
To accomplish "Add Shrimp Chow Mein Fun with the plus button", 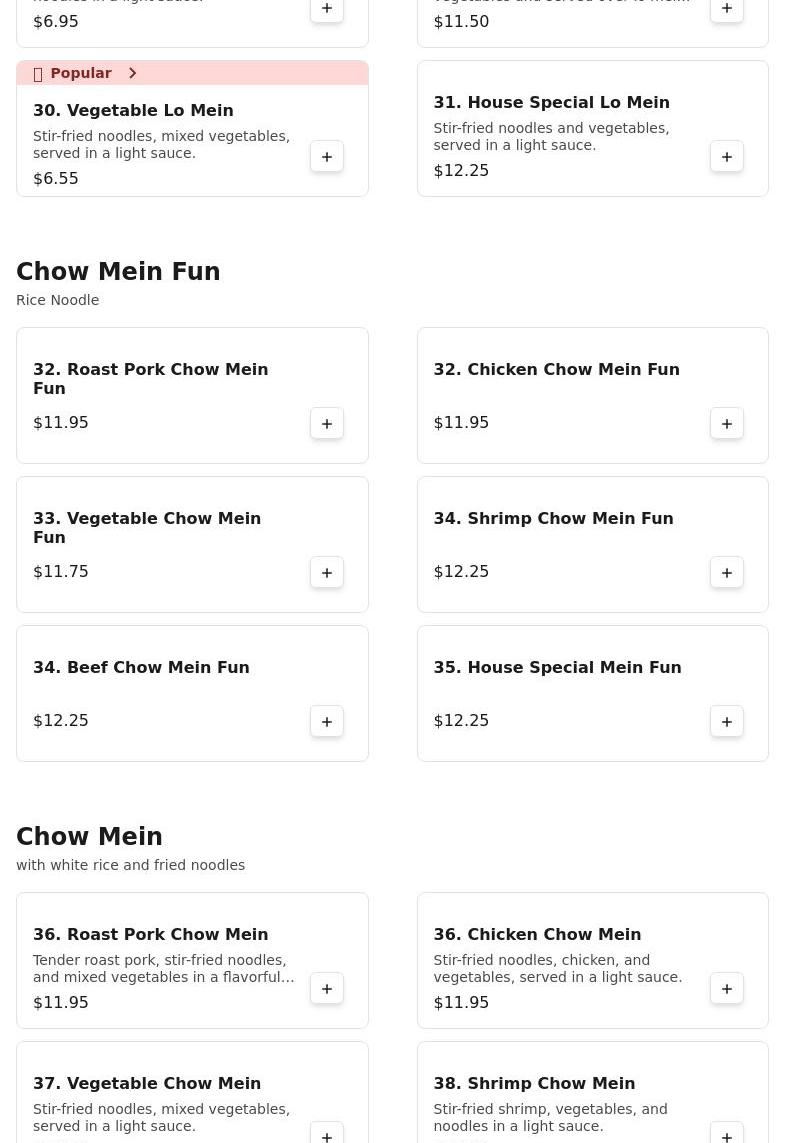I will click(727, 572).
